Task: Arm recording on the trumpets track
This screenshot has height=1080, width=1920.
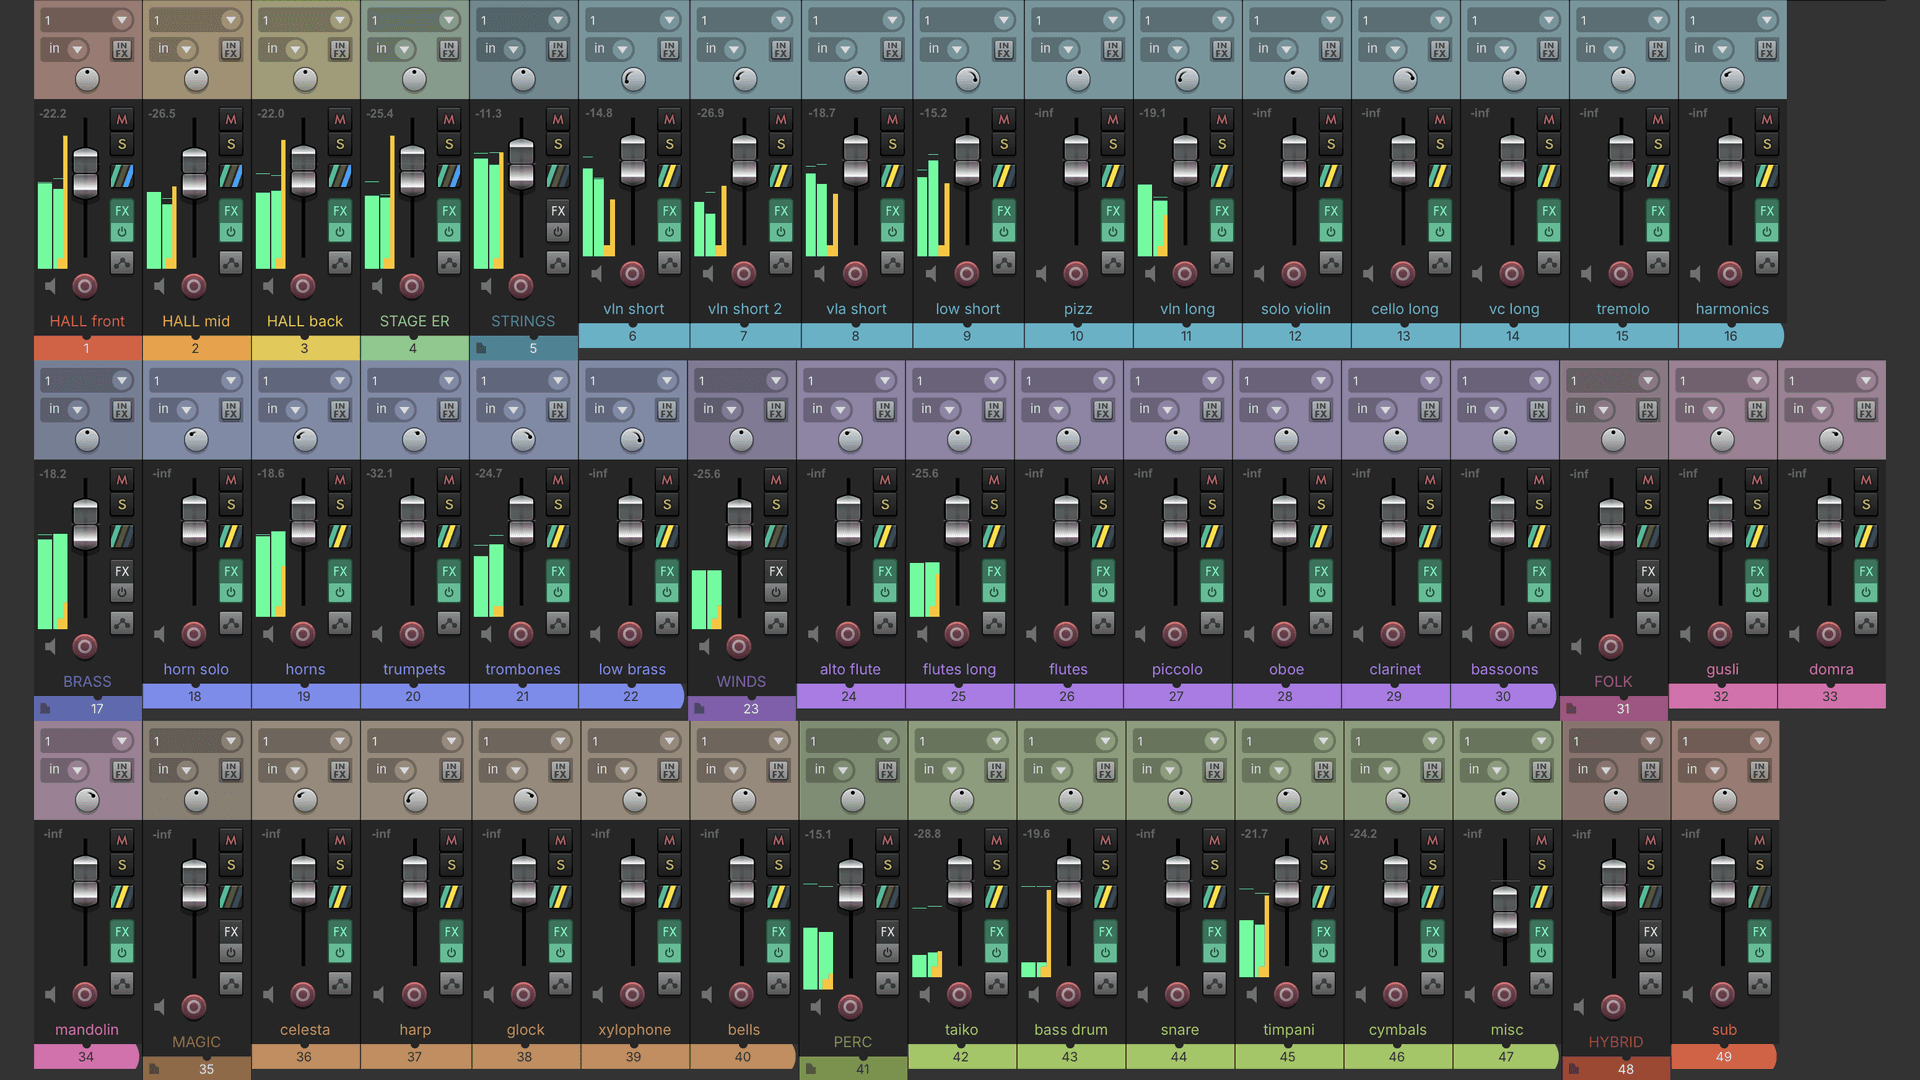Action: [412, 634]
